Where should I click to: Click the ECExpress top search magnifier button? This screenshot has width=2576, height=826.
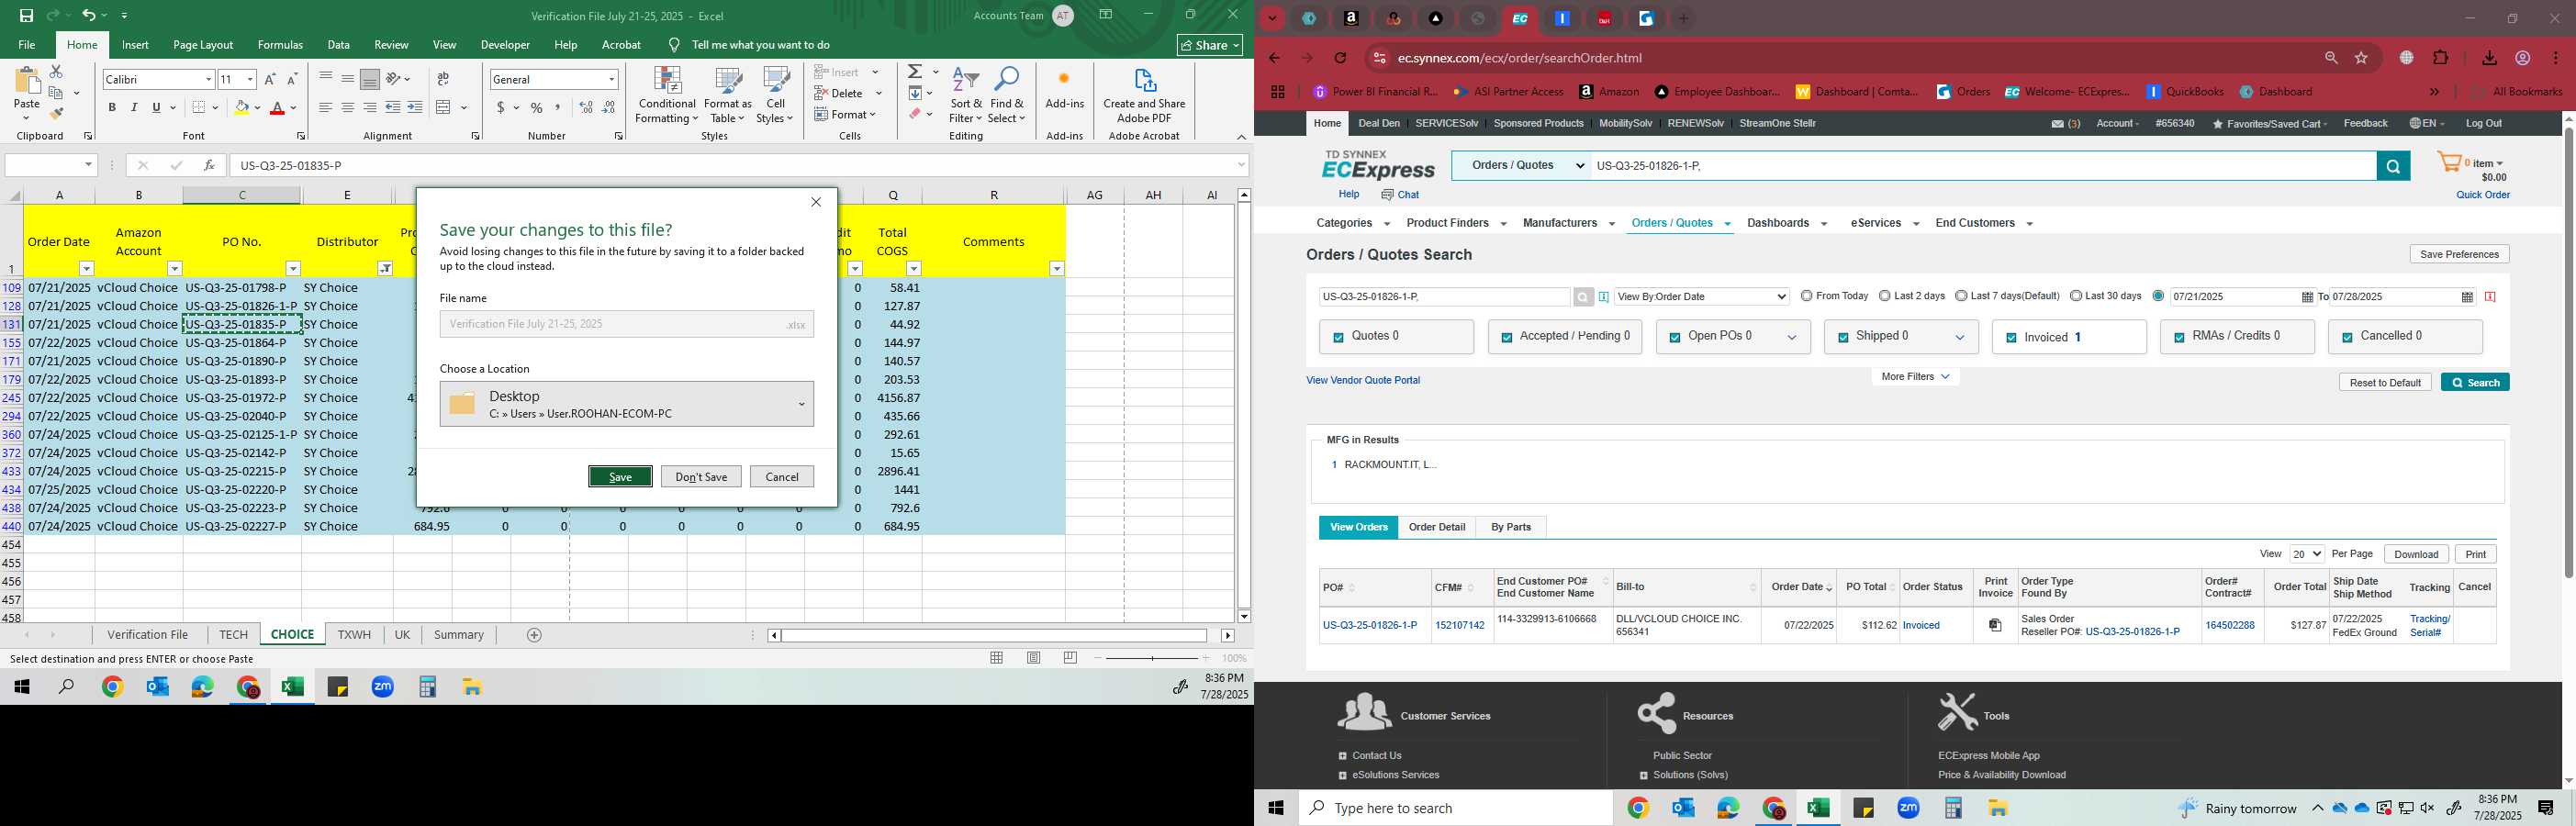point(2393,166)
